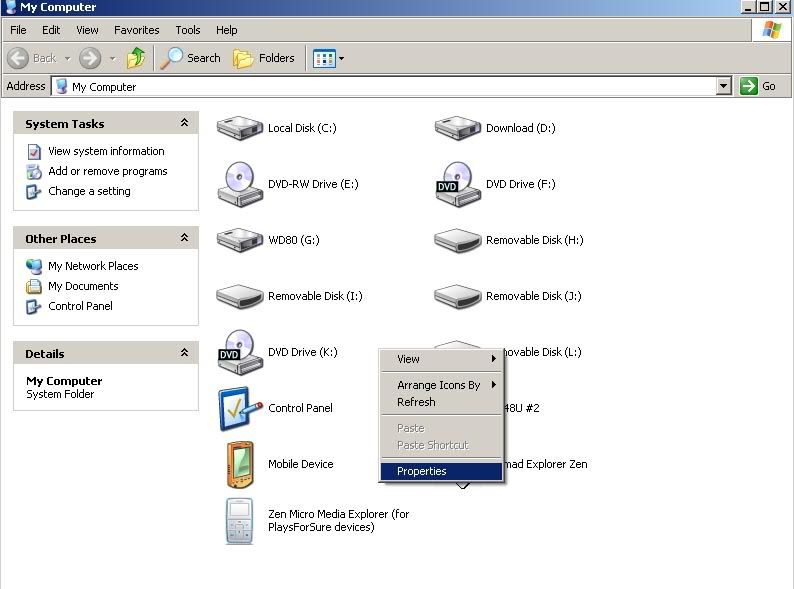Toggle the Folders pane toolbar button

[x=264, y=58]
